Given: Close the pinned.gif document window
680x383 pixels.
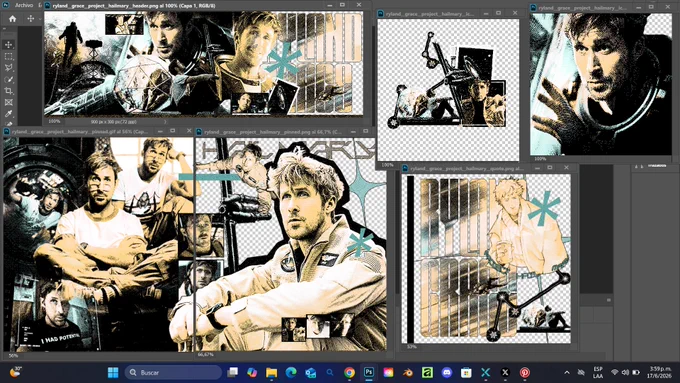Looking at the screenshot, I should pyautogui.click(x=189, y=131).
